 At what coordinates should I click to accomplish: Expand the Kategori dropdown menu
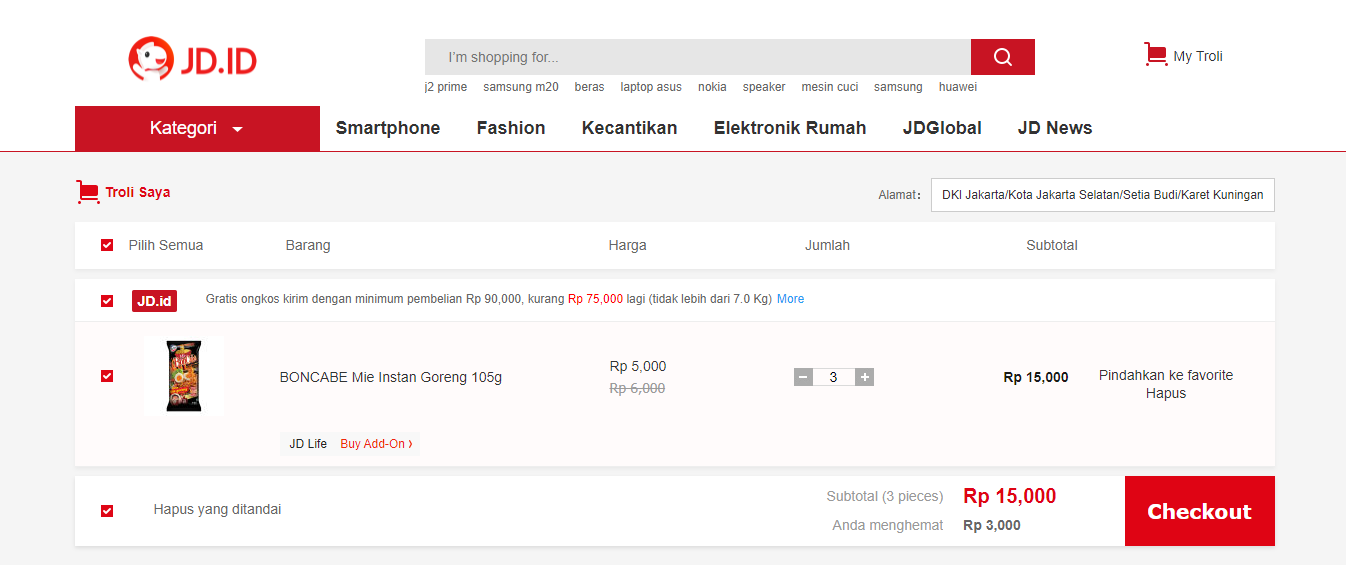(197, 128)
